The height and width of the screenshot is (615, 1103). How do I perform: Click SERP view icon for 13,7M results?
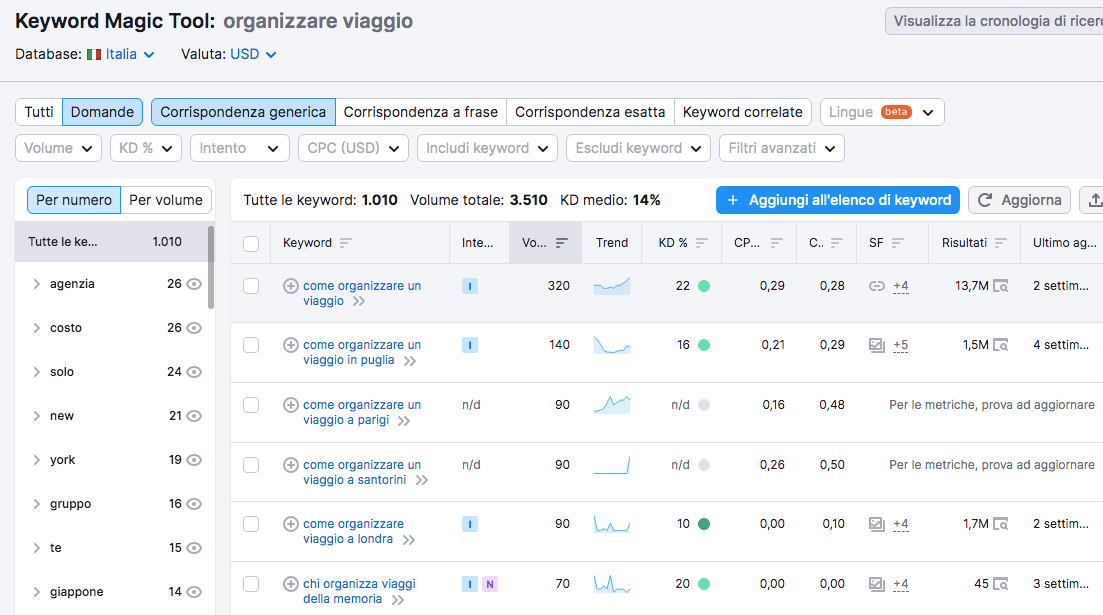(1000, 286)
